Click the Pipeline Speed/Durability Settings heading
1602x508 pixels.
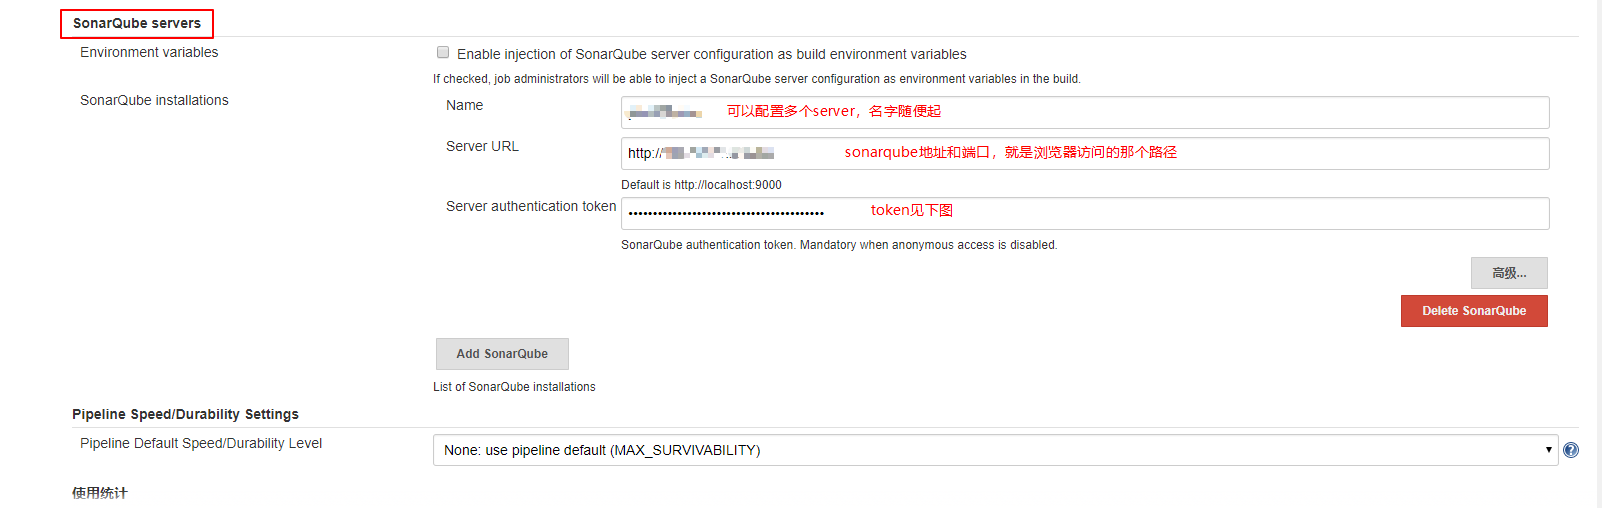pos(185,414)
